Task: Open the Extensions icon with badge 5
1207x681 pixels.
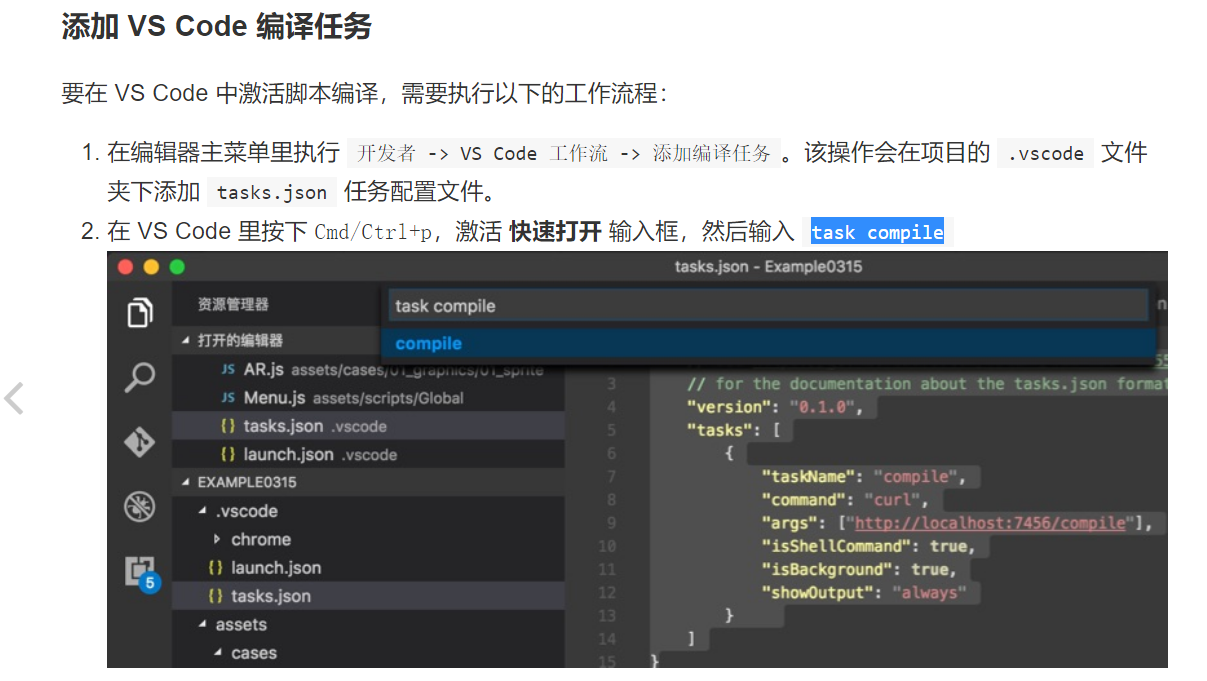Action: [x=142, y=572]
